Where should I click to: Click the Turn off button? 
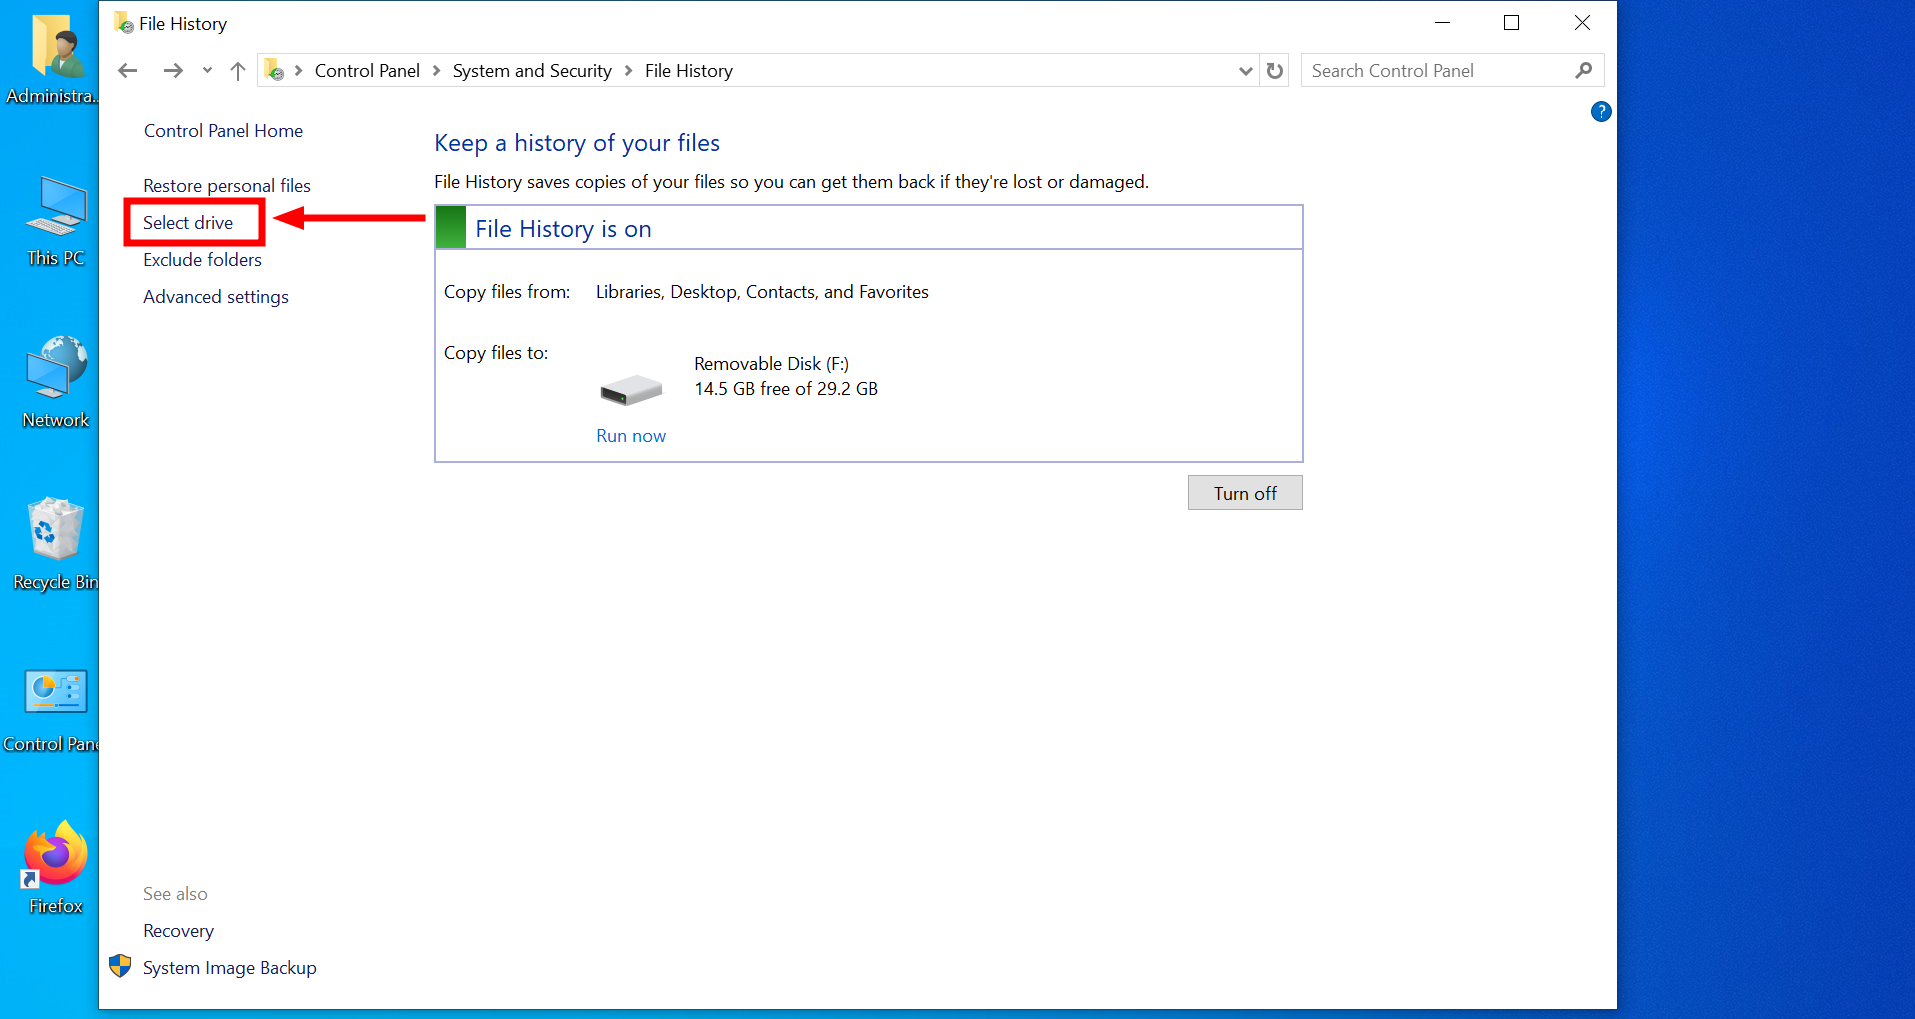[1245, 493]
